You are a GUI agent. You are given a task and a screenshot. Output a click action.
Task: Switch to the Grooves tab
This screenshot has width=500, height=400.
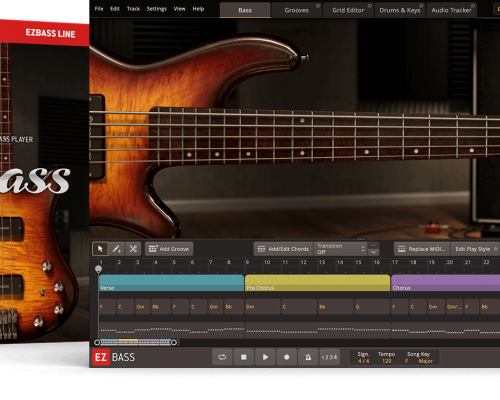click(296, 10)
